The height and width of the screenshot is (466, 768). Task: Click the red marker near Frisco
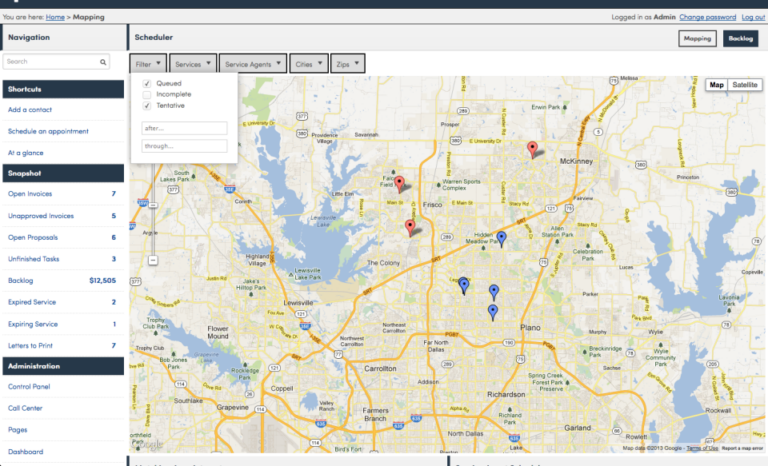pyautogui.click(x=399, y=184)
